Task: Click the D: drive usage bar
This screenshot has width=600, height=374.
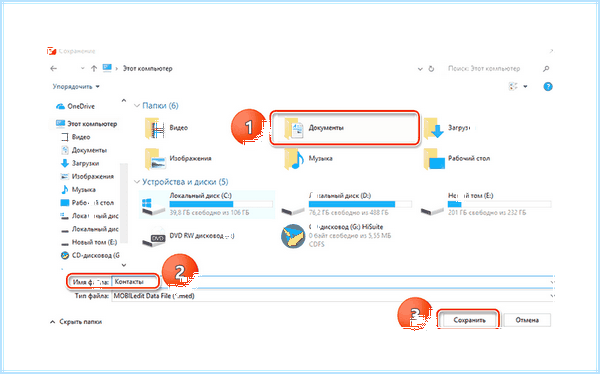Action: (x=360, y=204)
